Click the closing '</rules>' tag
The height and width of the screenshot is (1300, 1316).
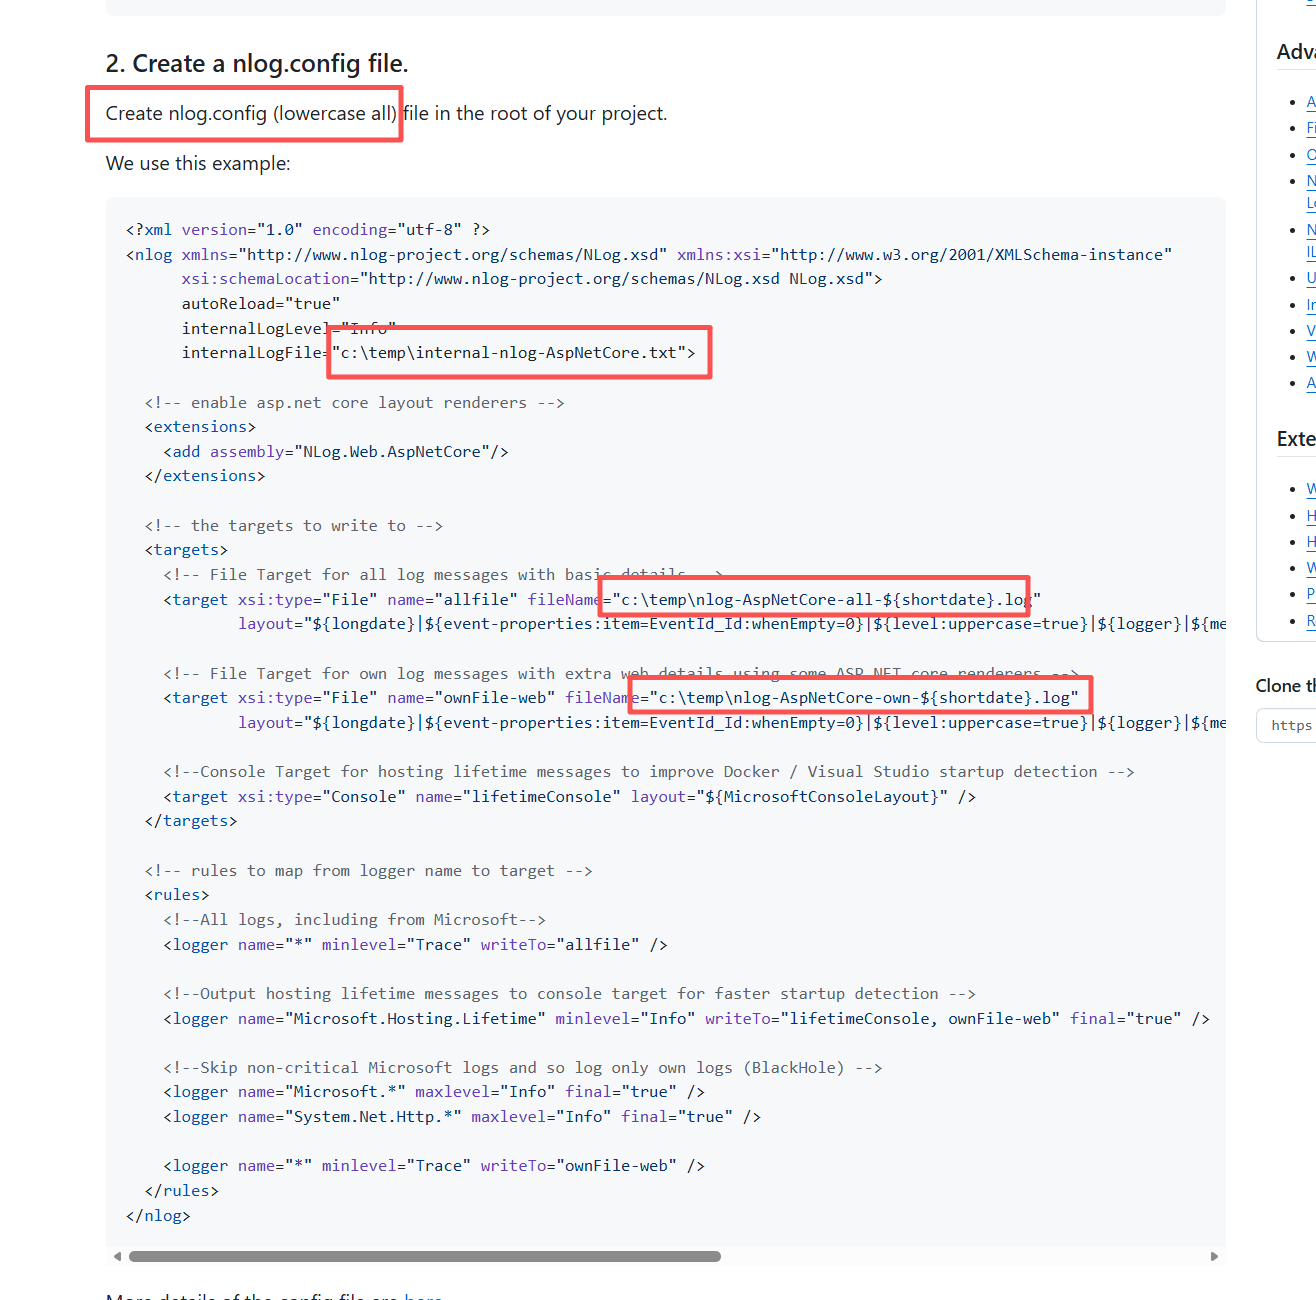(x=182, y=1191)
